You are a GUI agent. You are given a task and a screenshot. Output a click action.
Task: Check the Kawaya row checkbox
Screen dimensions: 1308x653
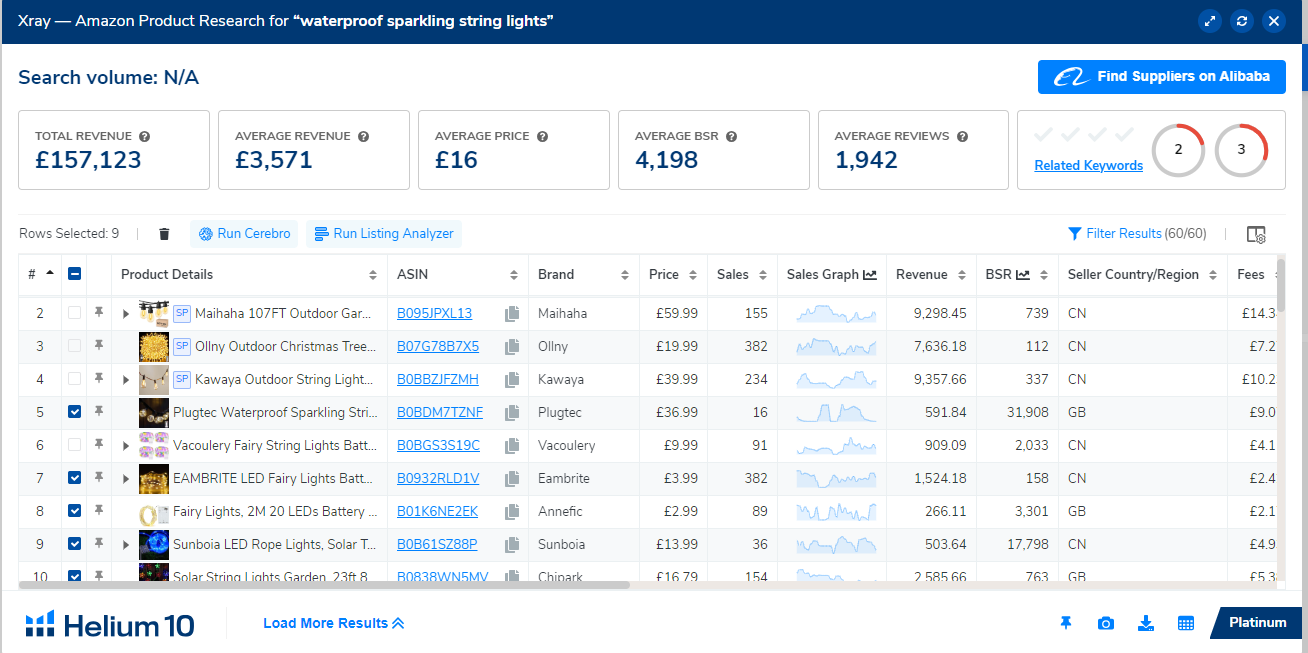[75, 379]
